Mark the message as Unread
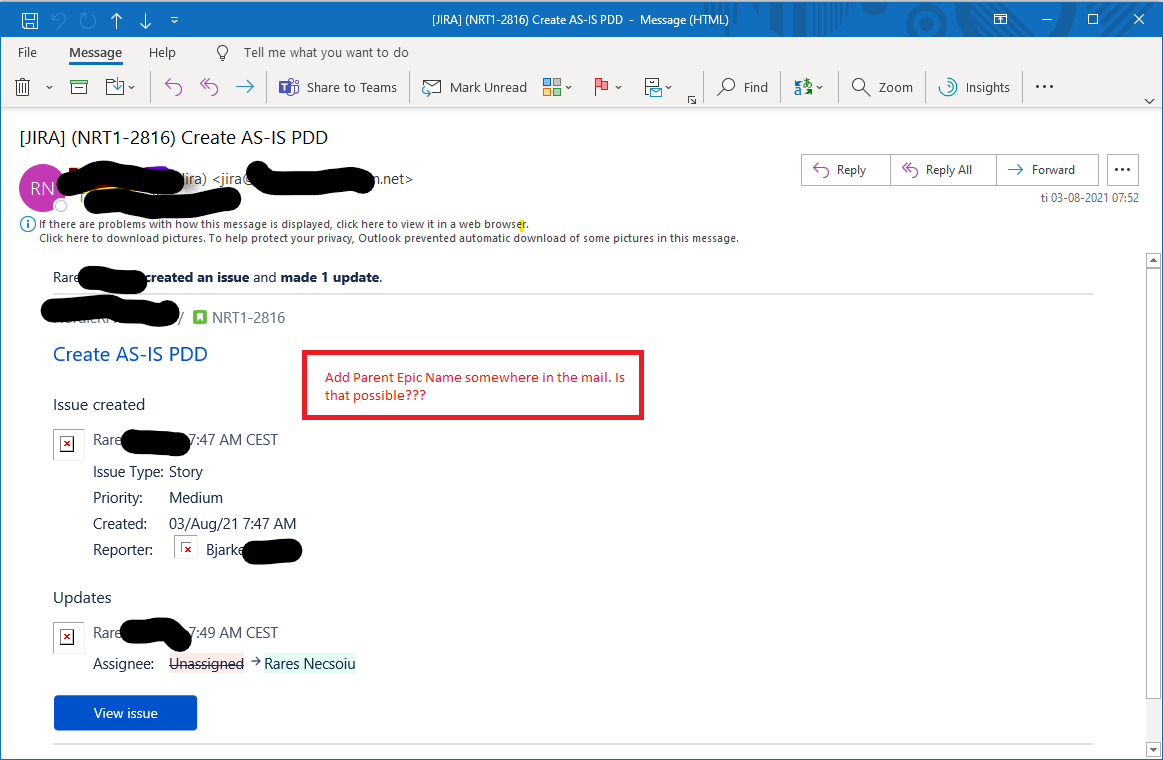 (x=474, y=87)
